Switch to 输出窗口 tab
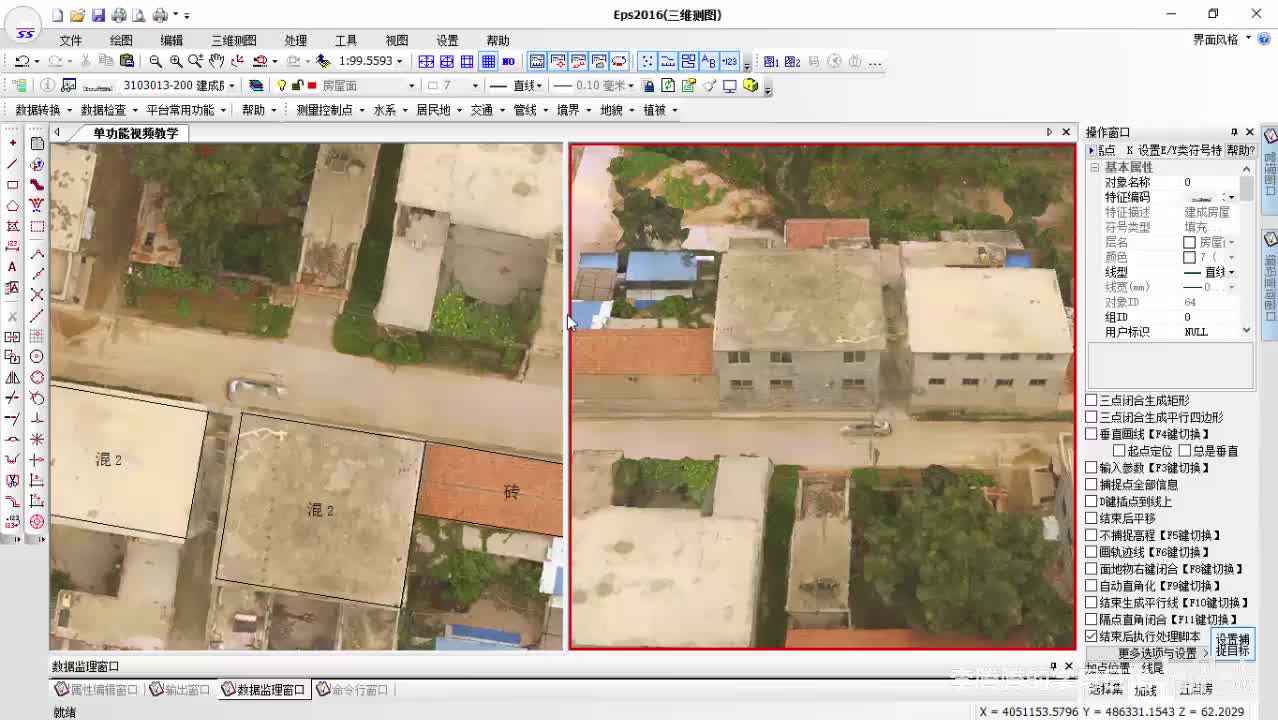This screenshot has height=720, width=1278. tap(180, 690)
